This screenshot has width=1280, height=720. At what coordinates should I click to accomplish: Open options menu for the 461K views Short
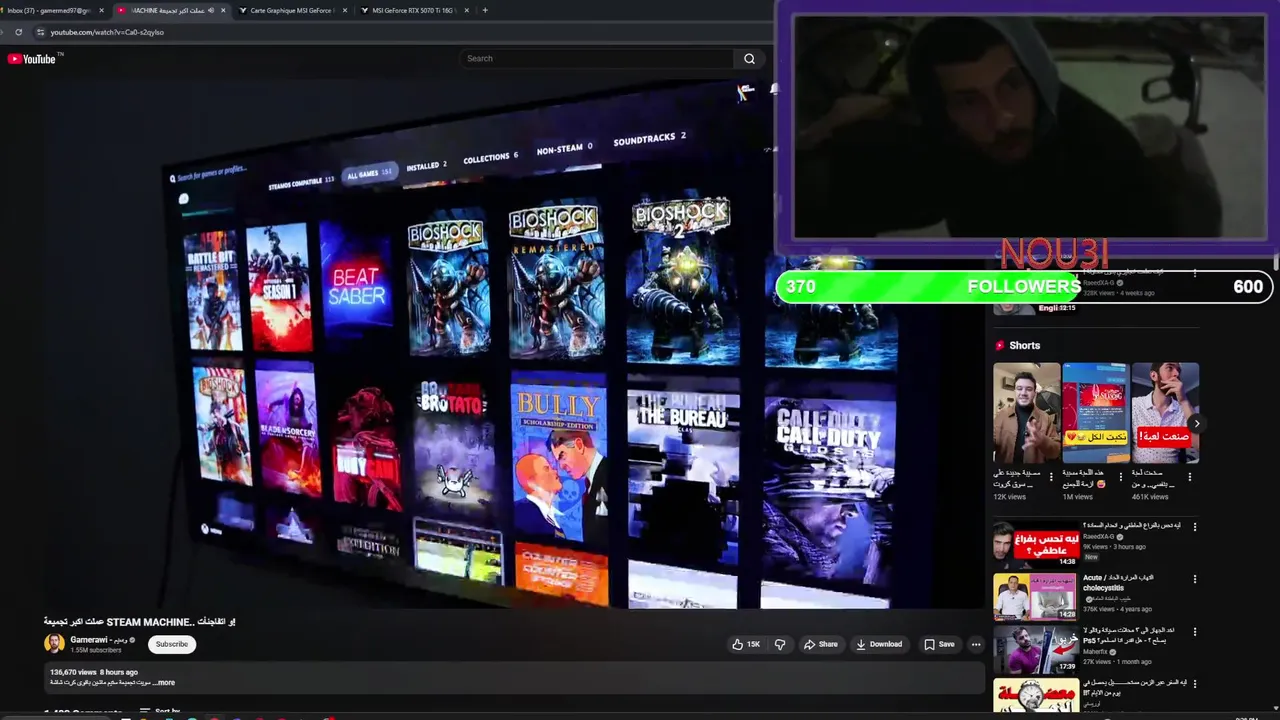point(1190,477)
